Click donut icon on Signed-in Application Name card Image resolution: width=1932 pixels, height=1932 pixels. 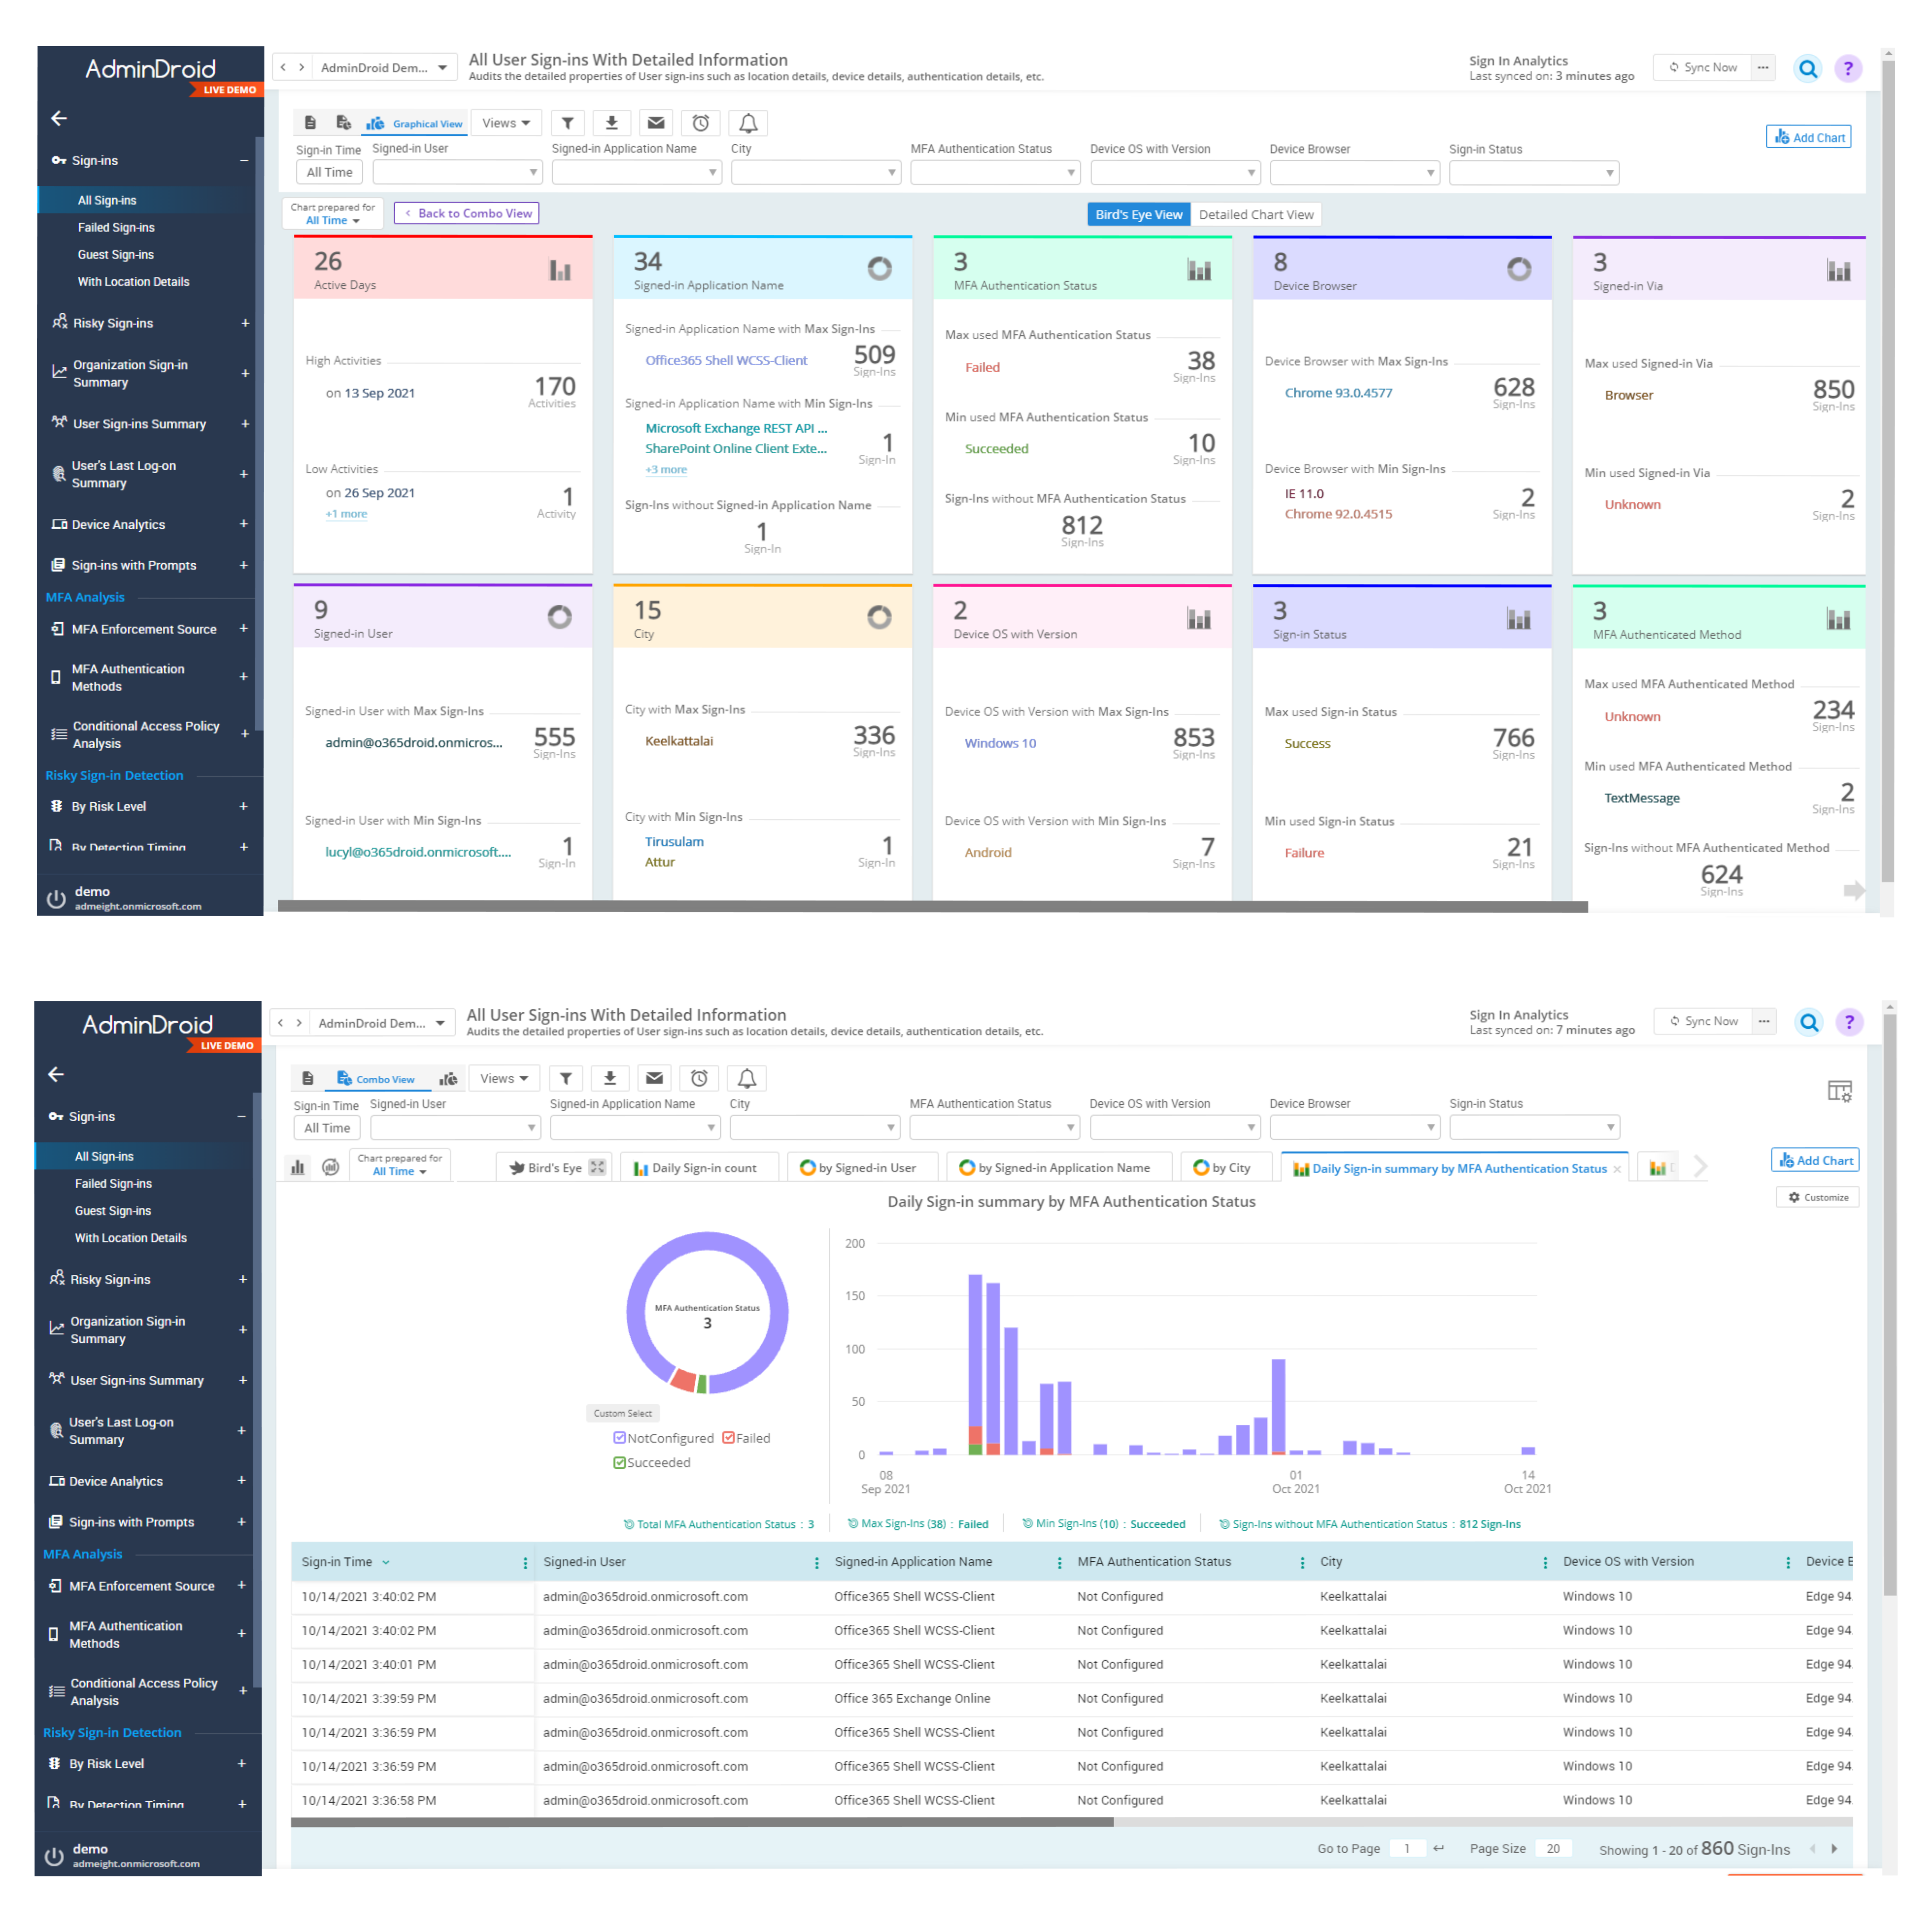(879, 268)
